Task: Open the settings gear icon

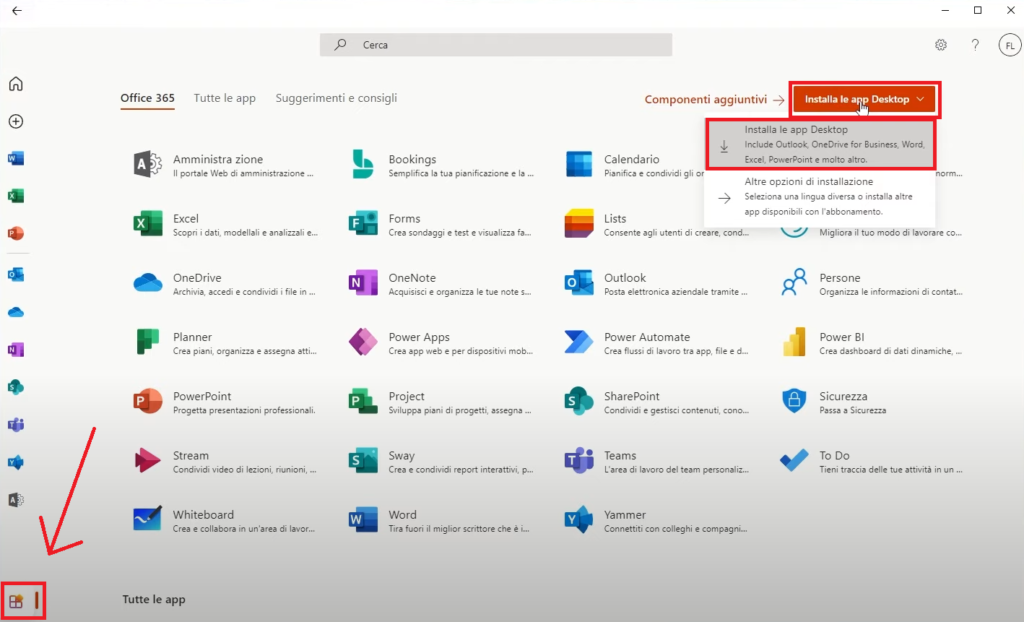Action: click(x=940, y=45)
